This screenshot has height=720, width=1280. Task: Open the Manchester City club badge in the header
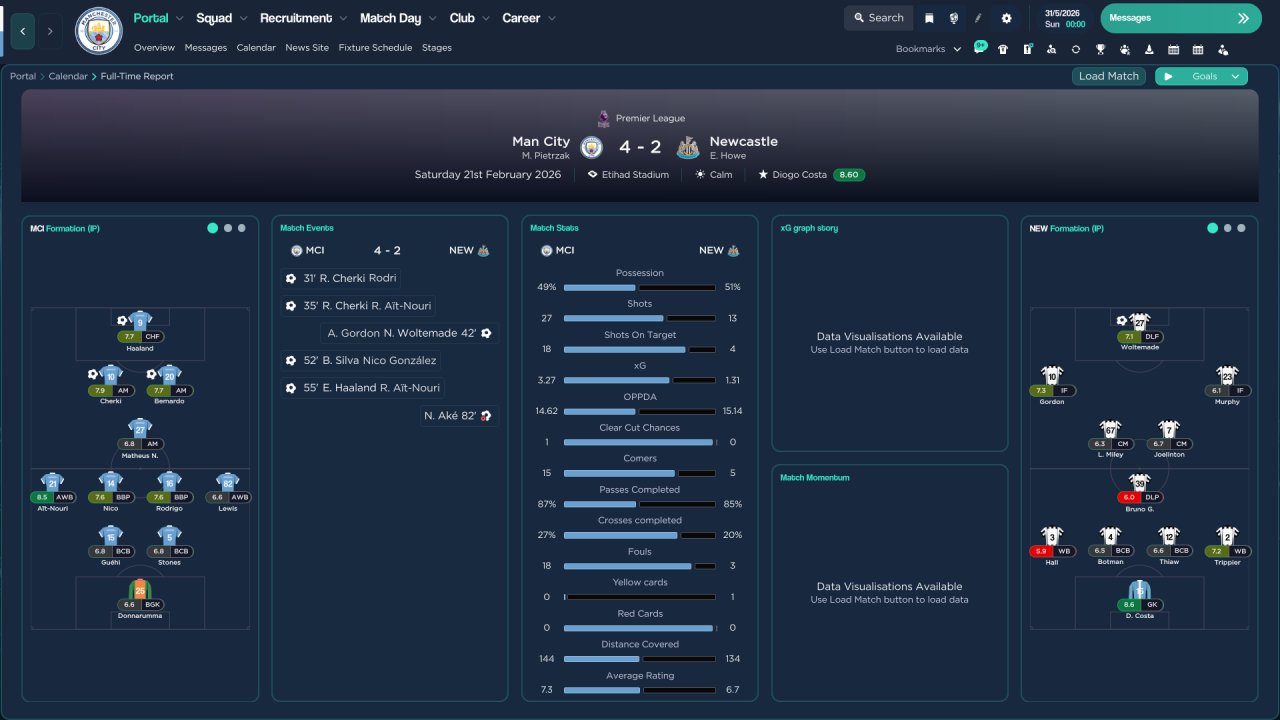point(98,31)
